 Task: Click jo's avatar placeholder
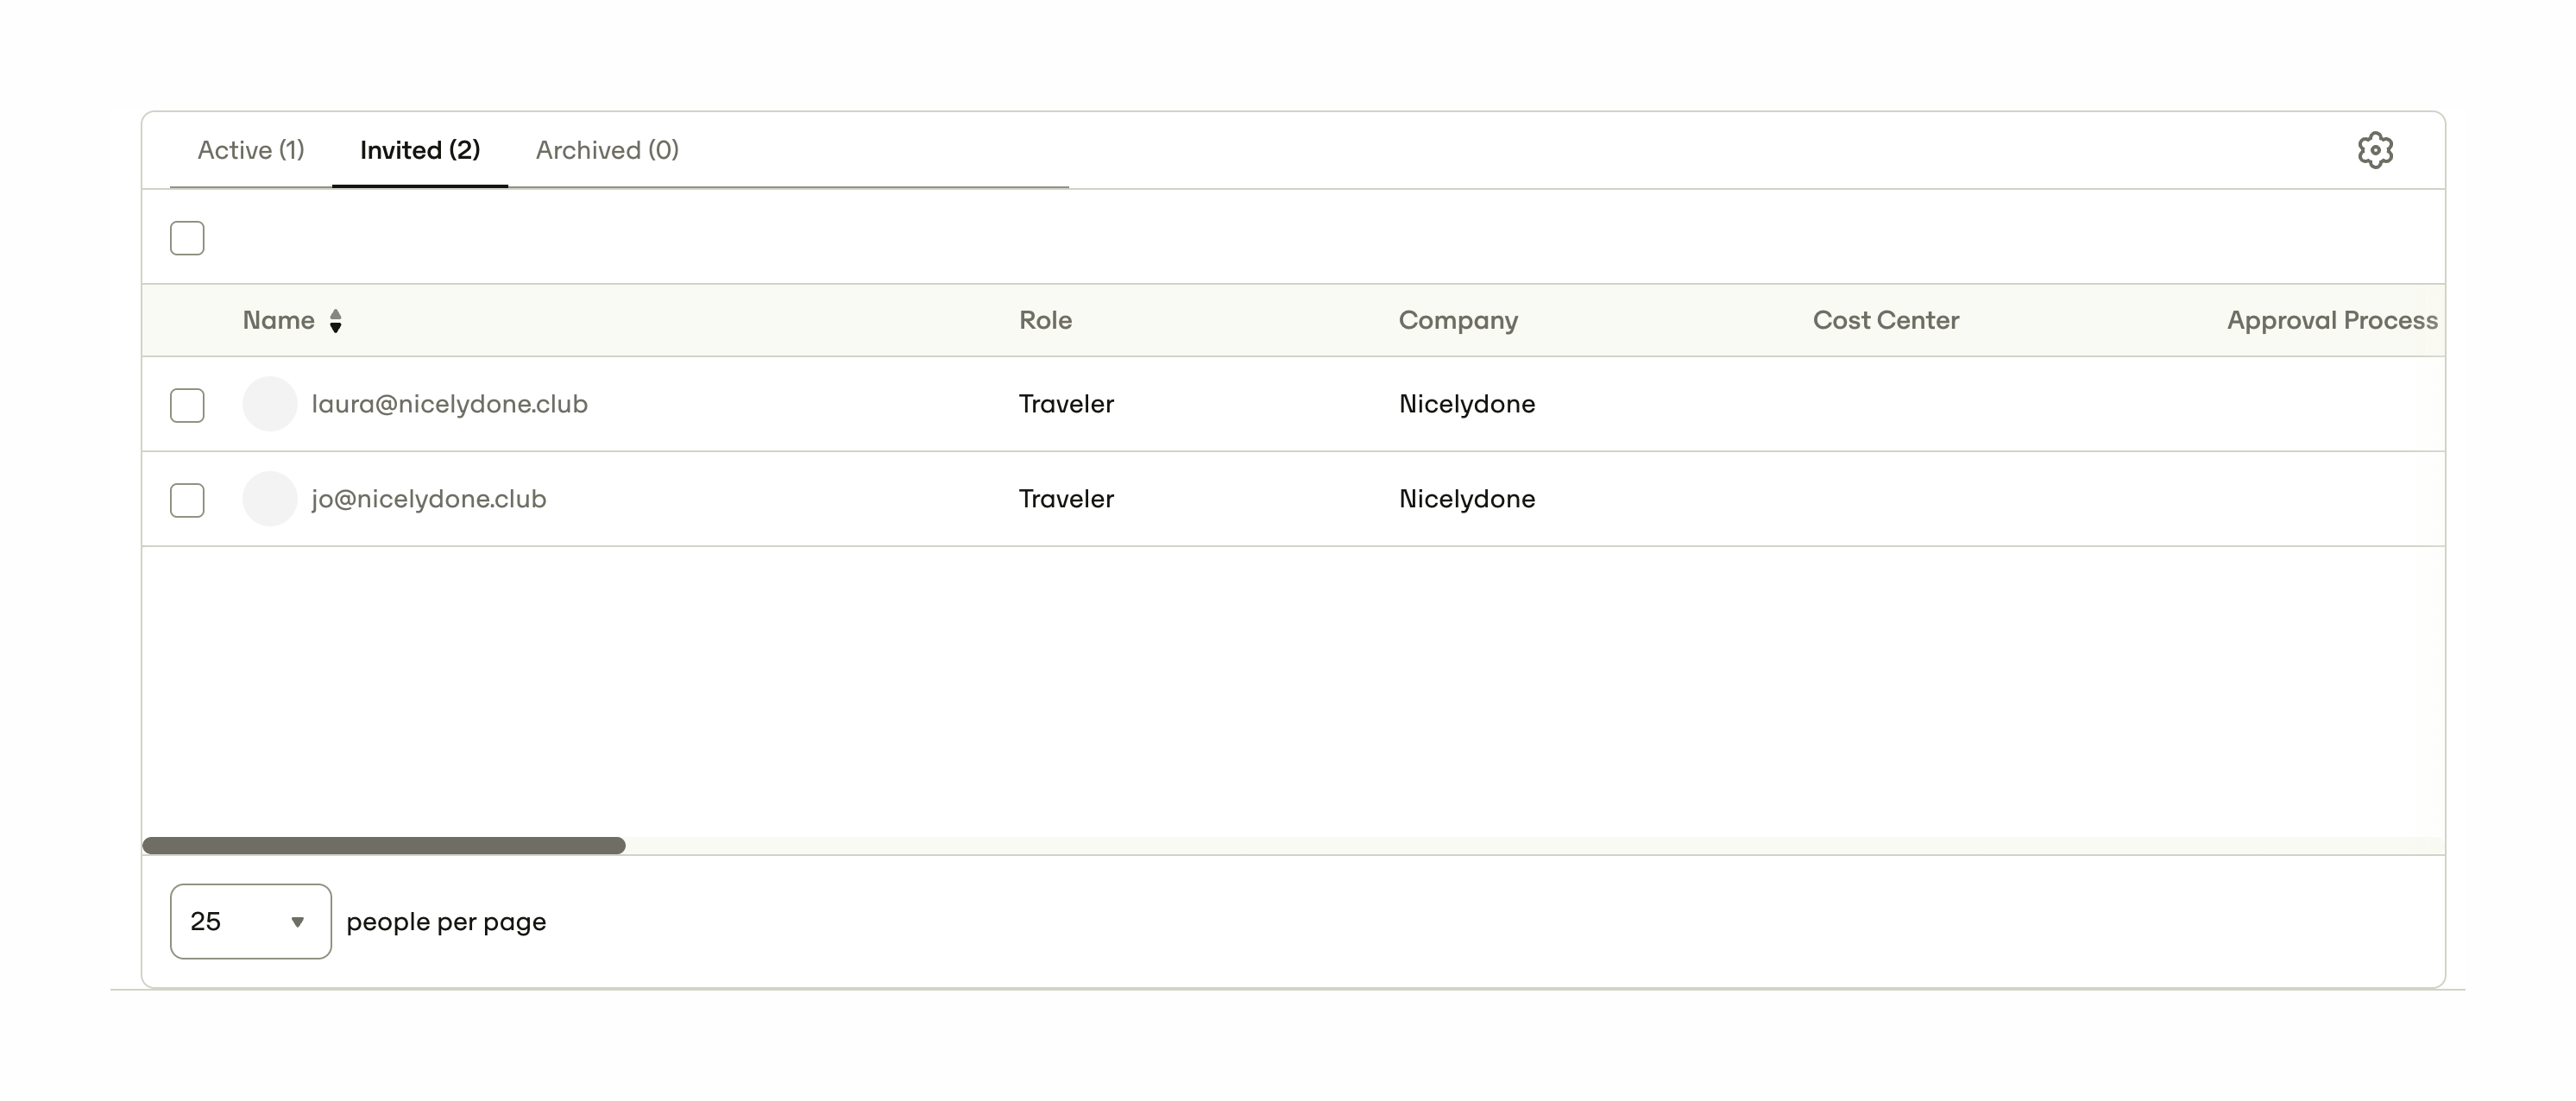point(269,499)
